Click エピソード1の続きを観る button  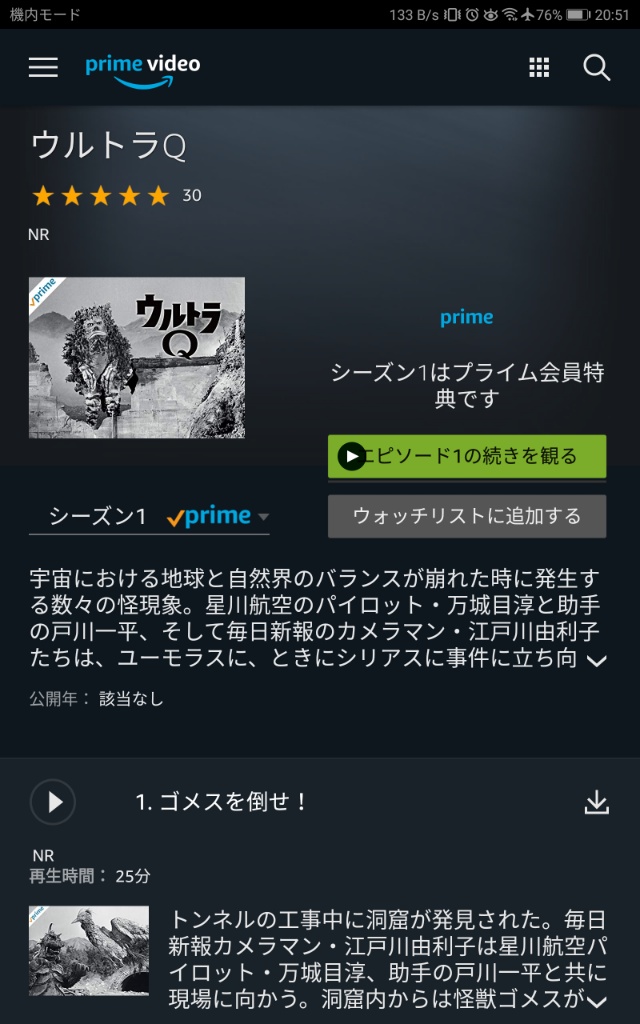click(467, 456)
